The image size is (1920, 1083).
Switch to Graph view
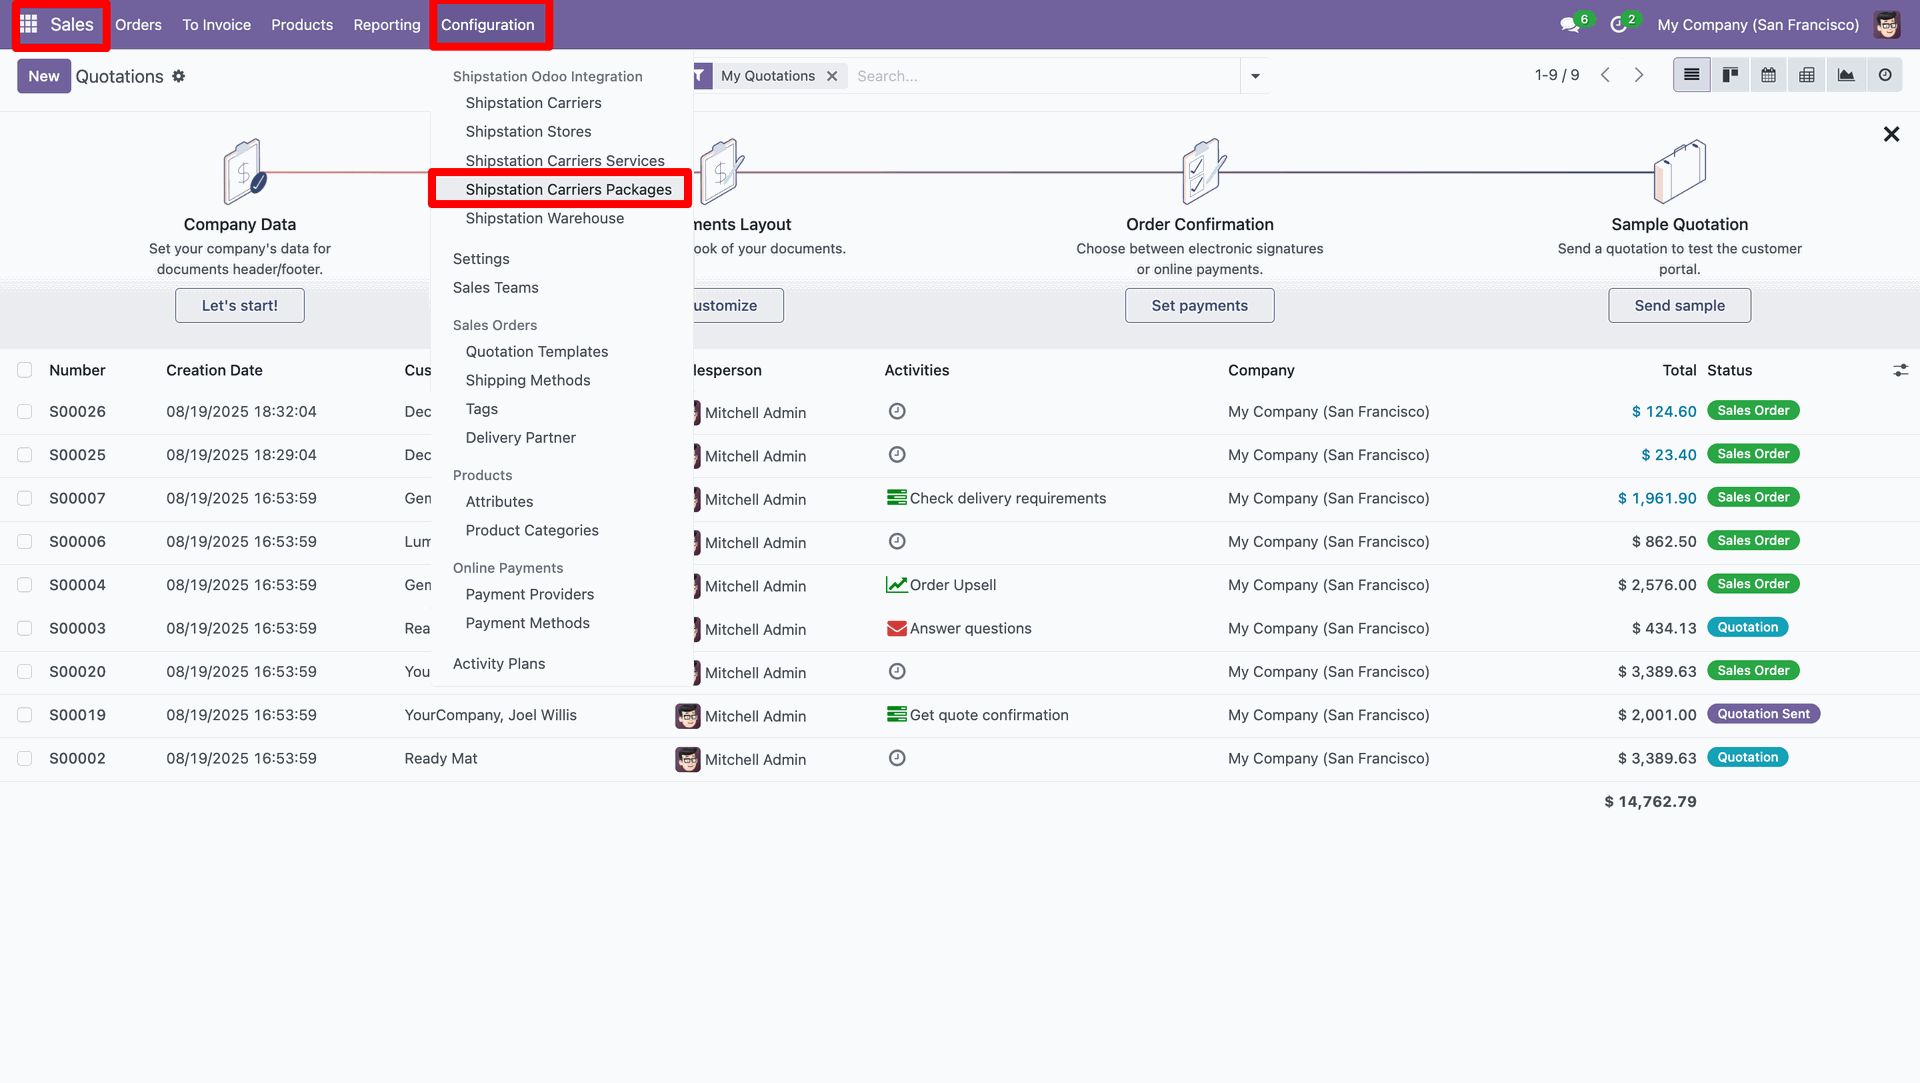click(1846, 75)
